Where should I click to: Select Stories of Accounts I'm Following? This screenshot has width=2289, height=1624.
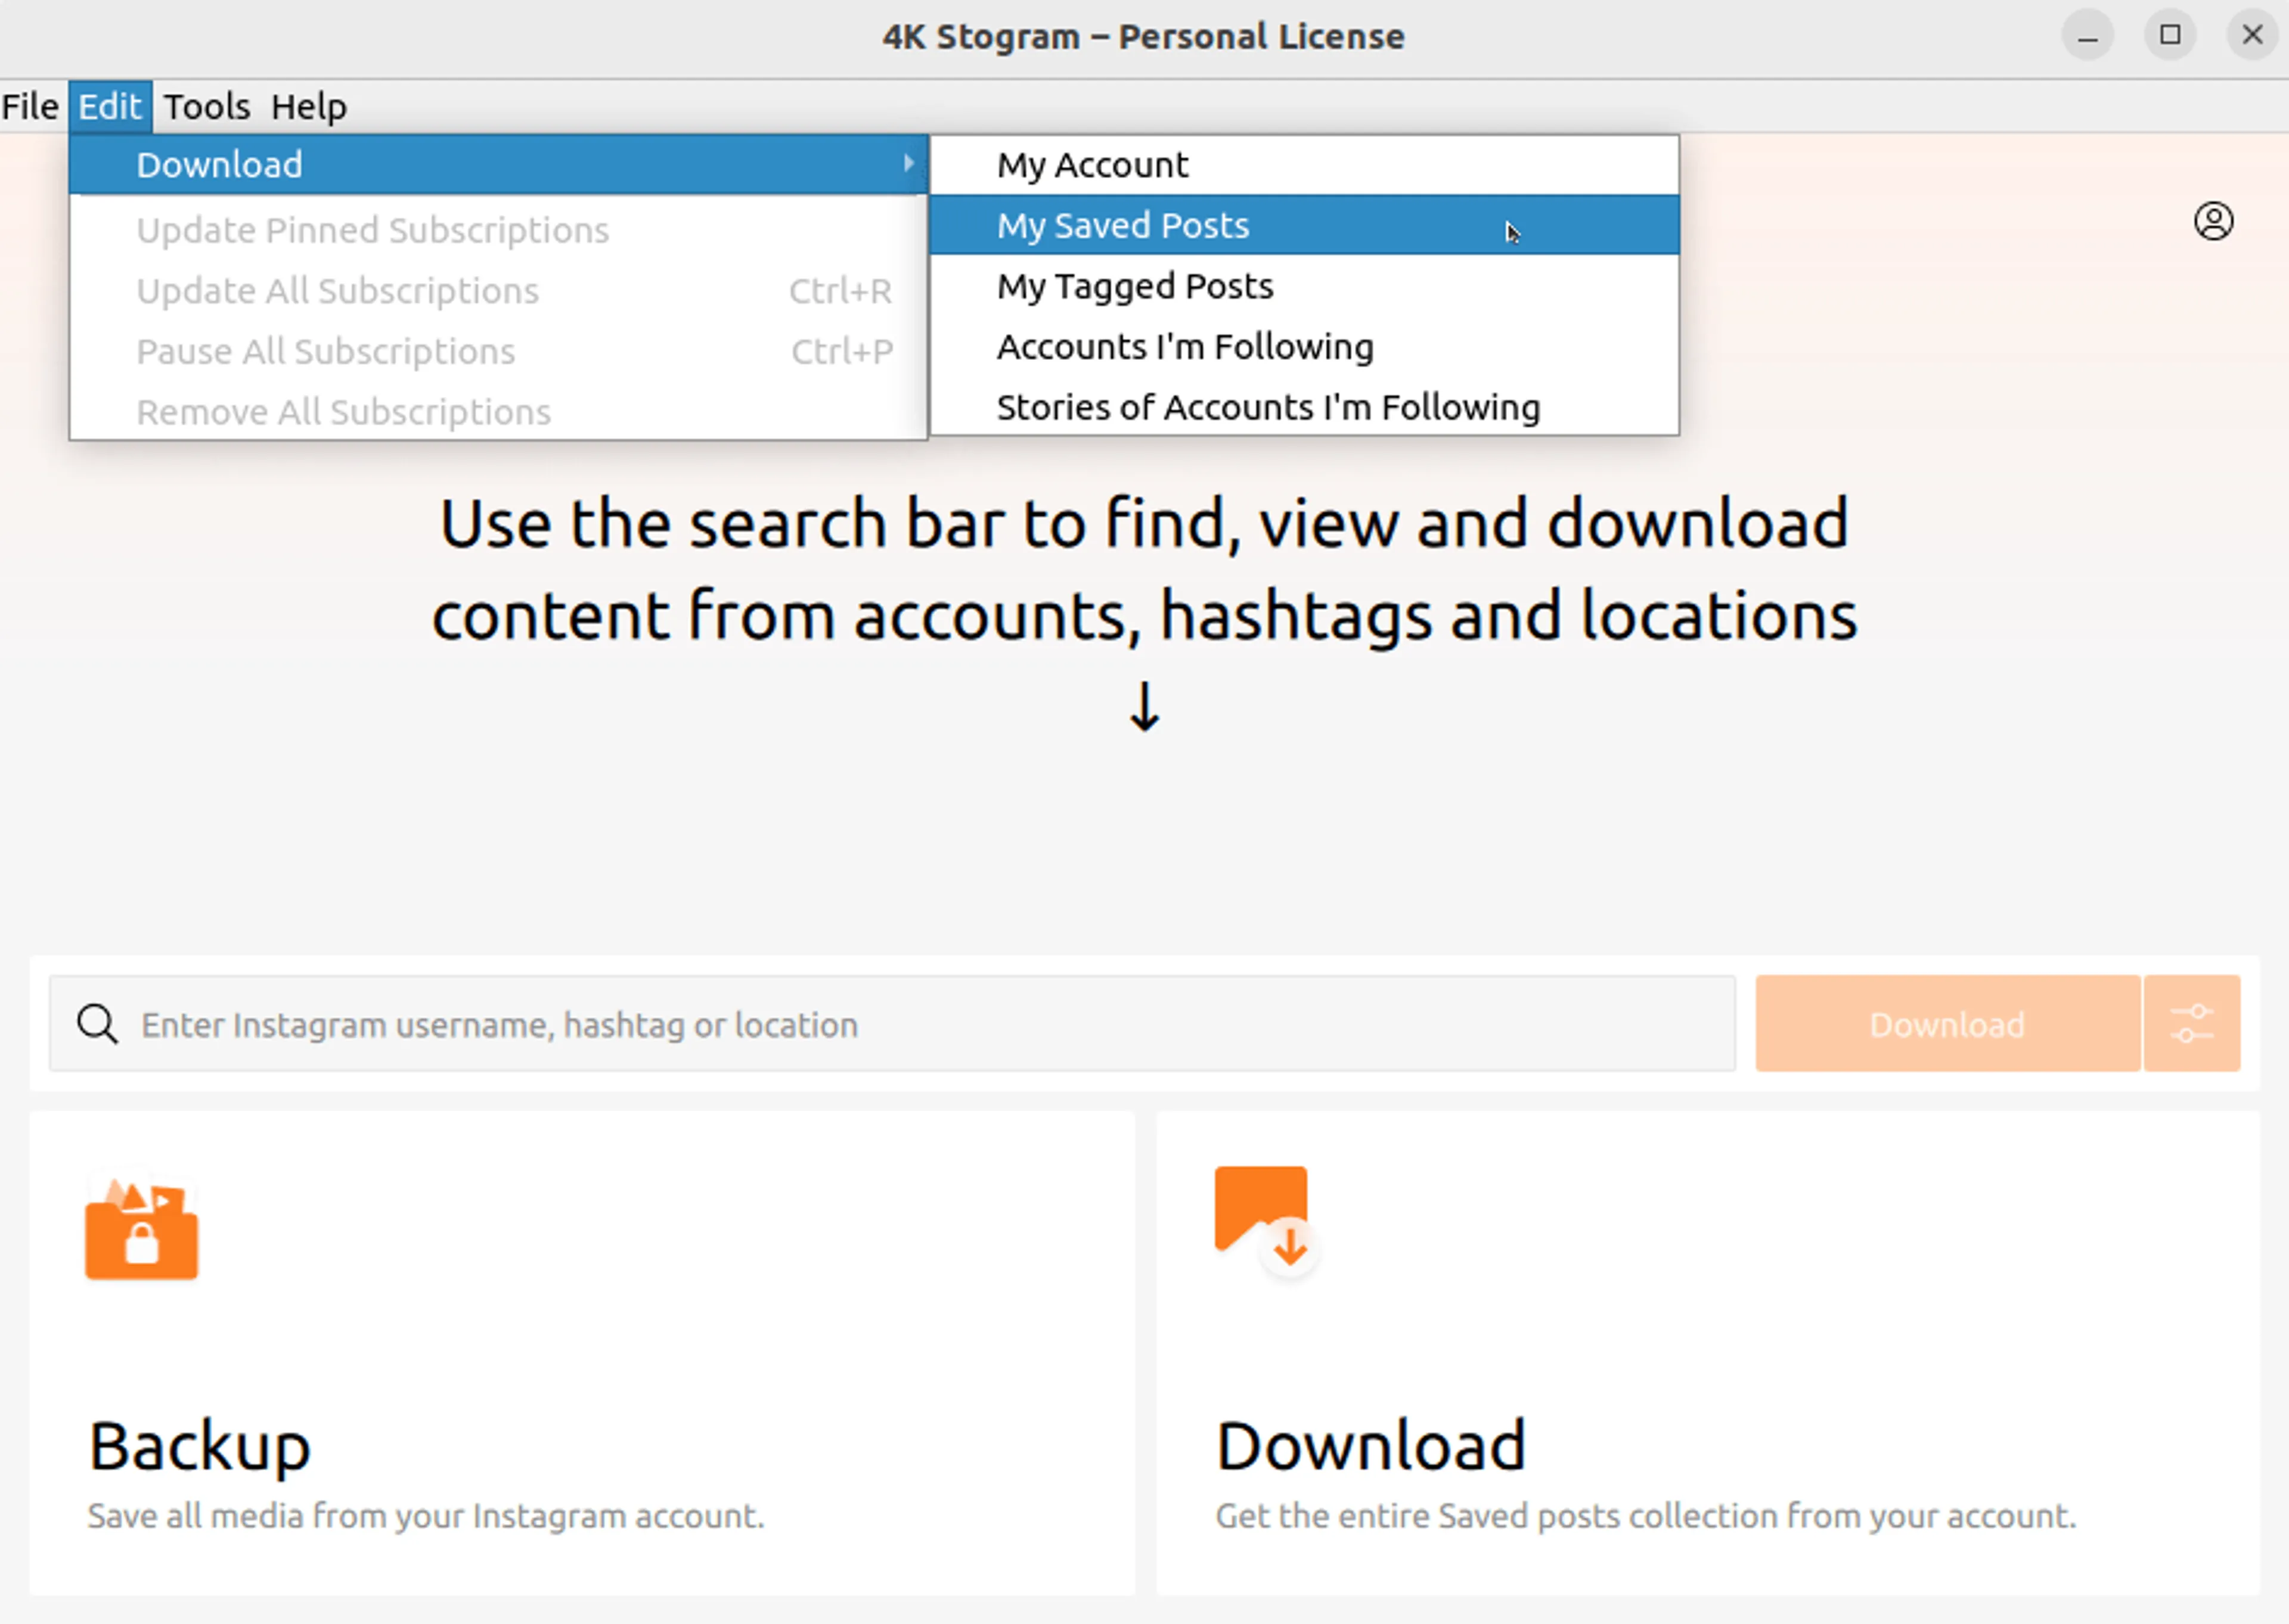coord(1267,408)
